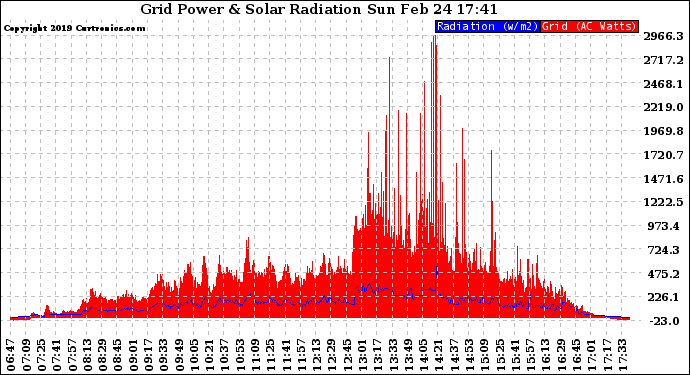The width and height of the screenshot is (690, 375).
Task: Click the 13:33 time label
Action: click(393, 355)
